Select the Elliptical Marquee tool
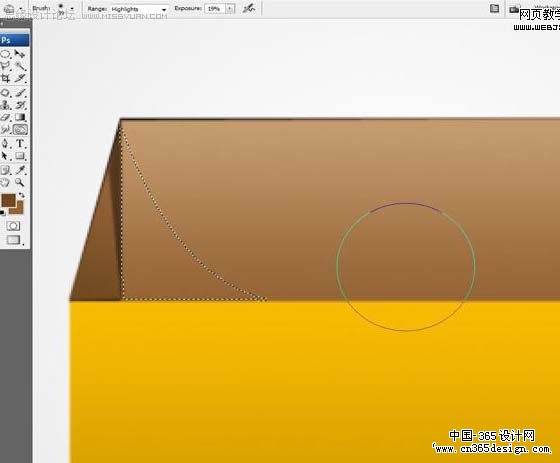 (x=5, y=54)
